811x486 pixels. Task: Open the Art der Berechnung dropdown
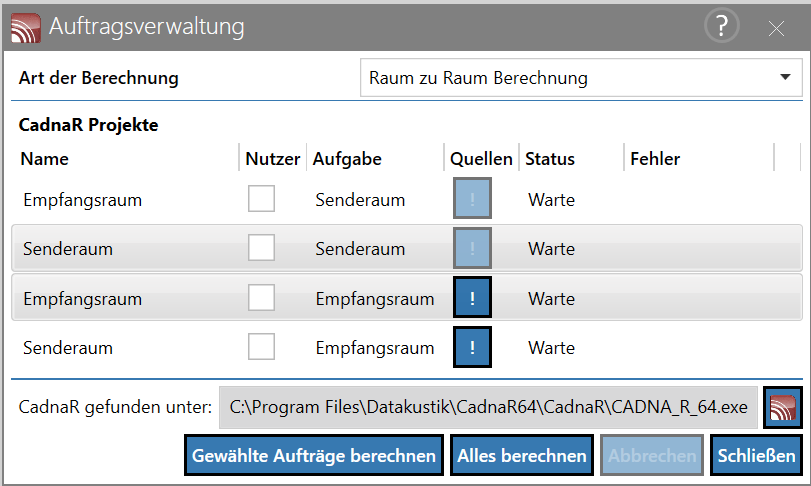point(581,78)
